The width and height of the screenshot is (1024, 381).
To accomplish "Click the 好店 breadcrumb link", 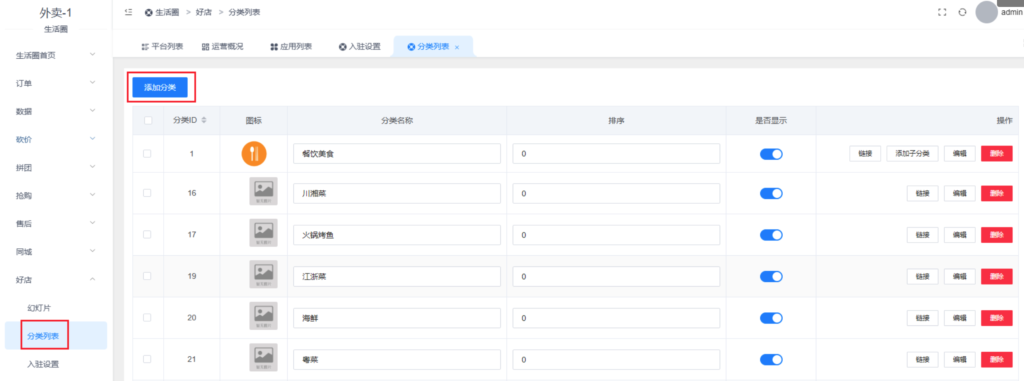I will click(x=204, y=12).
